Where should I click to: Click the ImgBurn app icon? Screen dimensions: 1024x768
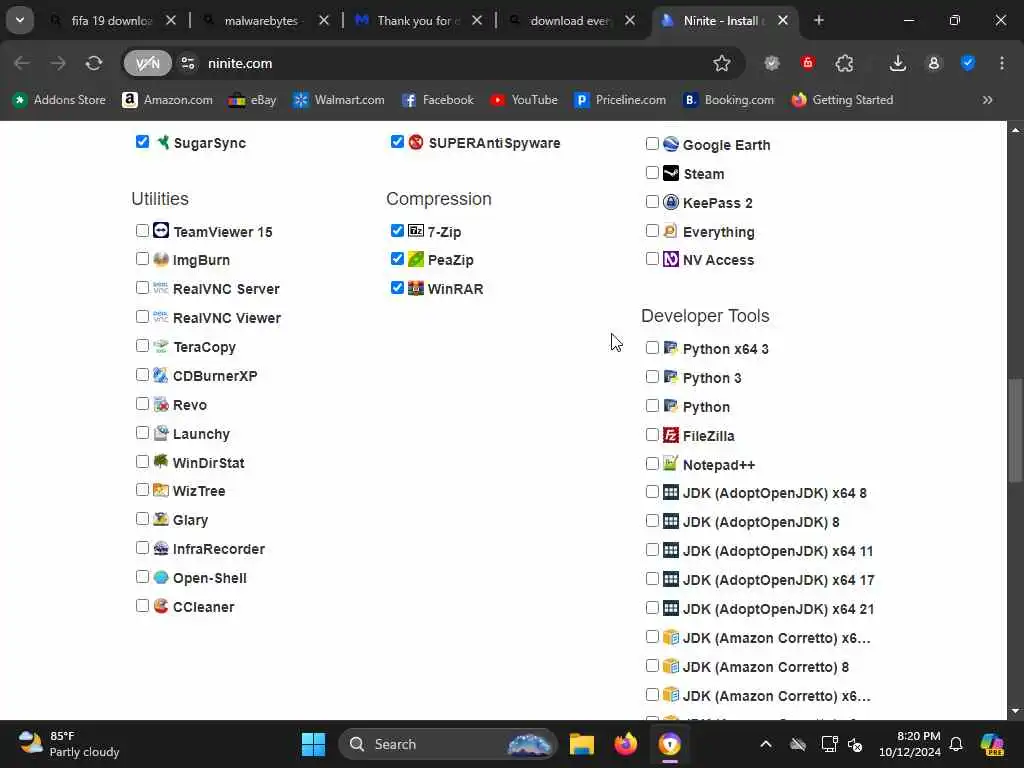click(x=161, y=259)
